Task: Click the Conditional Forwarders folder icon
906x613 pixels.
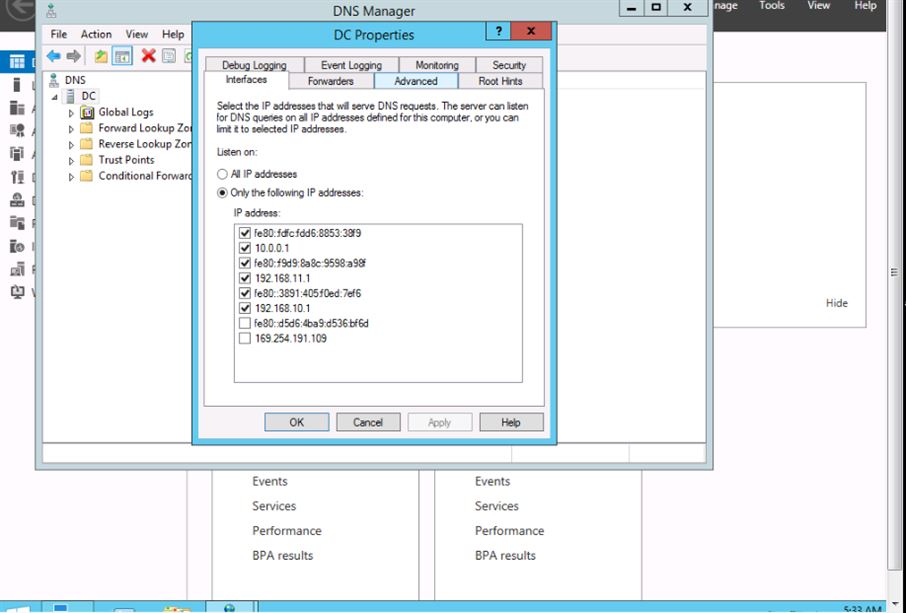Action: tap(87, 176)
